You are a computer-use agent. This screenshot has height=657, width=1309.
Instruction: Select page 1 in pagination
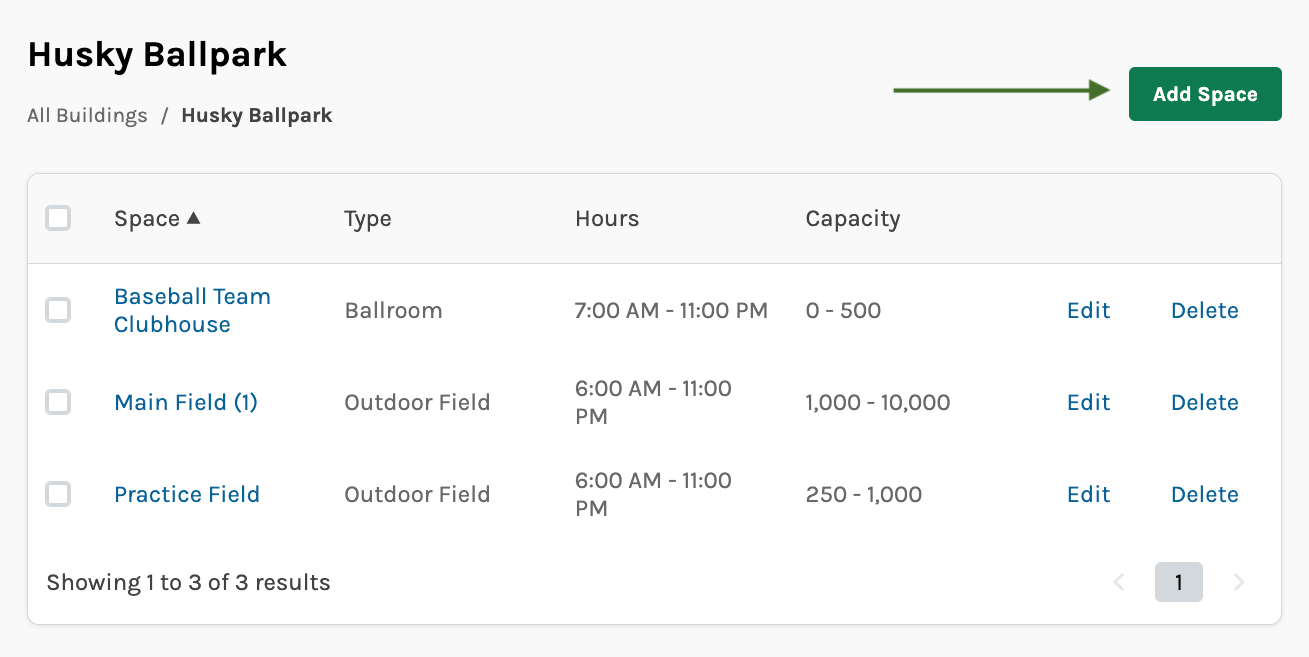(1178, 582)
